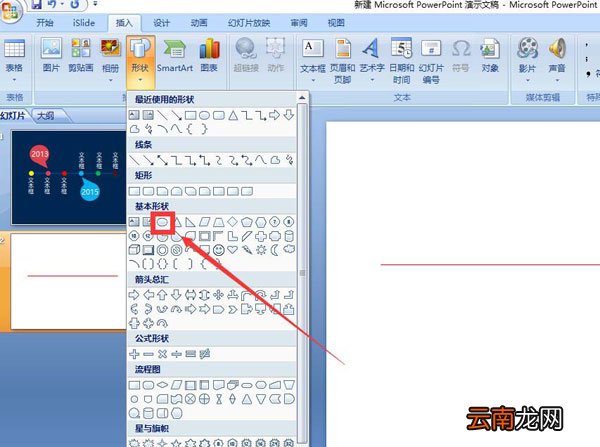
Task: Click the 超链接 hyperlink icon
Action: 246,55
